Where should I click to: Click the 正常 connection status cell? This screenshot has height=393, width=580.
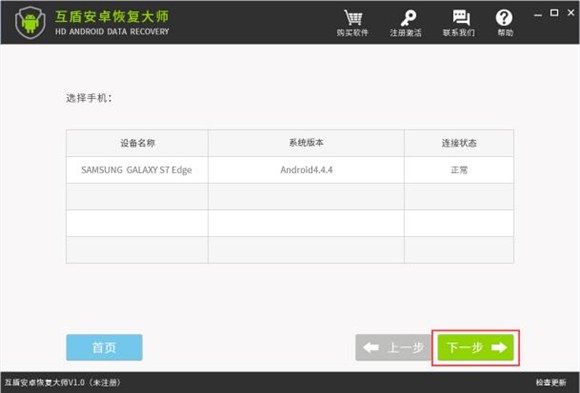click(x=459, y=170)
